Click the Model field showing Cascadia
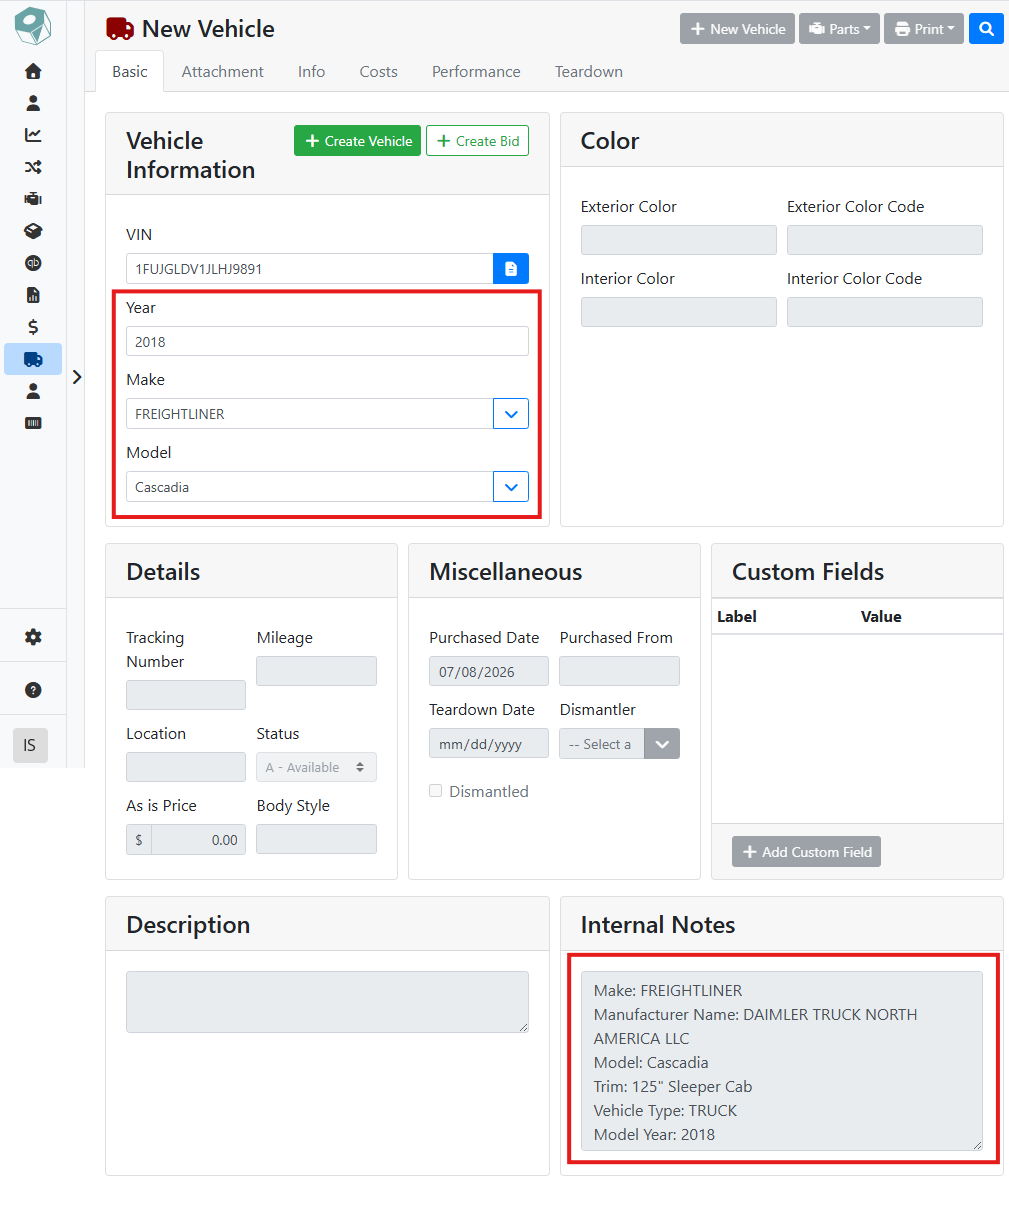Viewport: 1009px width, 1212px height. click(310, 487)
